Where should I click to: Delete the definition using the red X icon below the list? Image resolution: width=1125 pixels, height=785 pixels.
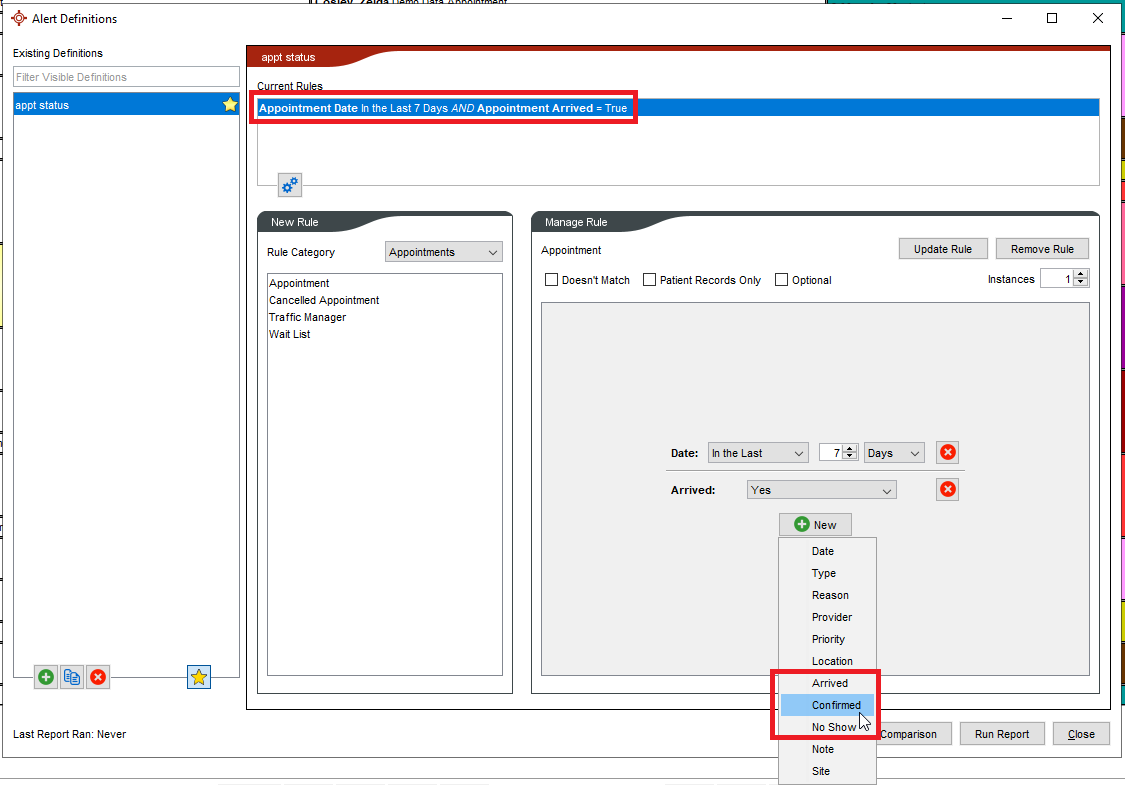(x=98, y=677)
